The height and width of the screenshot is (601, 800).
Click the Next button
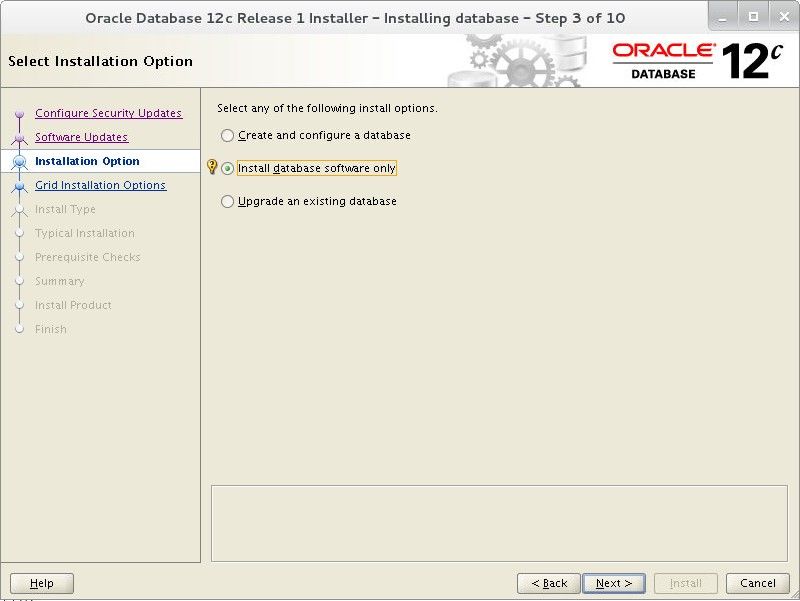coord(613,583)
